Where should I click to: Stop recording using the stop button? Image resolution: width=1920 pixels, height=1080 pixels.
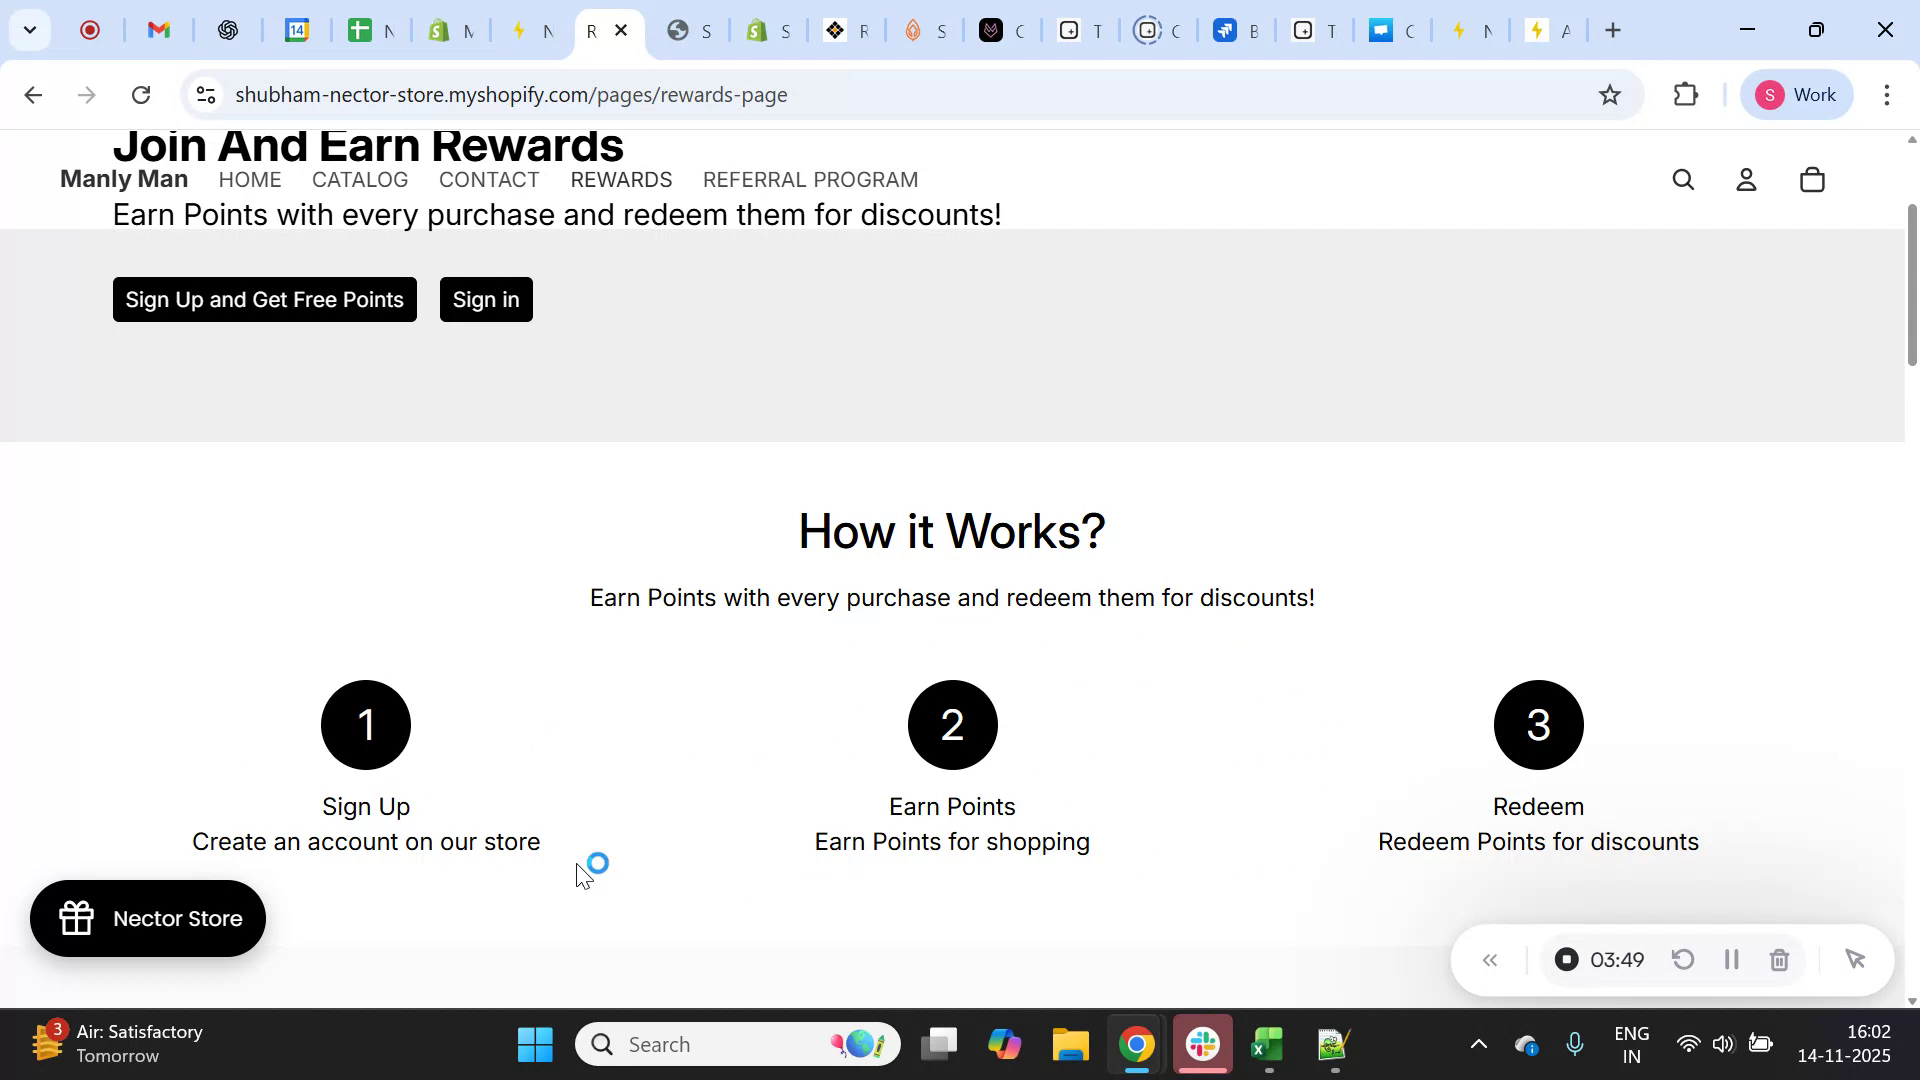pyautogui.click(x=1565, y=959)
